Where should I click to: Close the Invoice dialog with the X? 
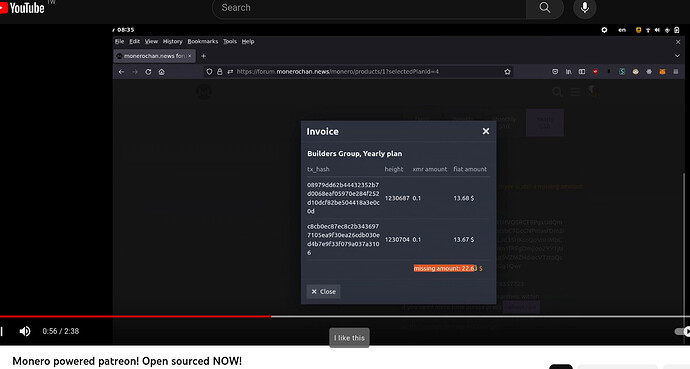(486, 131)
